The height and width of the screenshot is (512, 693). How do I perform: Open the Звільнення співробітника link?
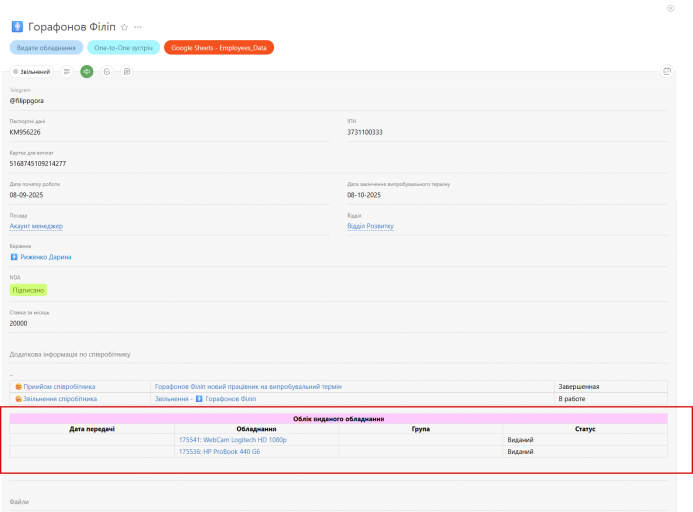(60, 398)
